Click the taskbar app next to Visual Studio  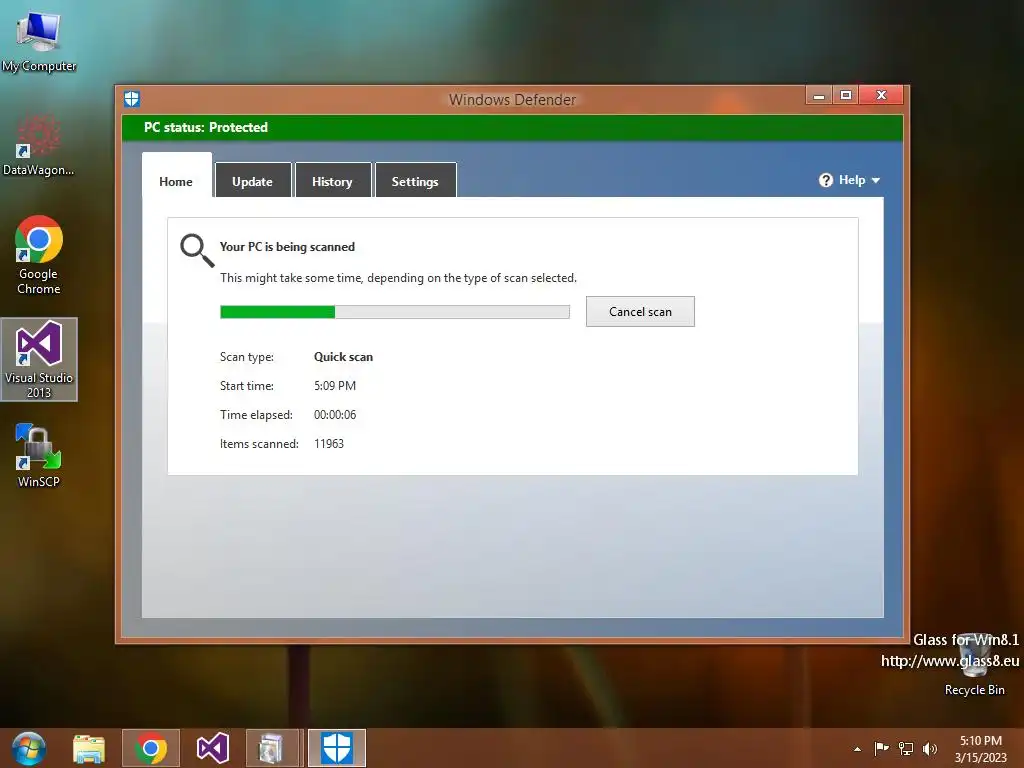[x=274, y=748]
